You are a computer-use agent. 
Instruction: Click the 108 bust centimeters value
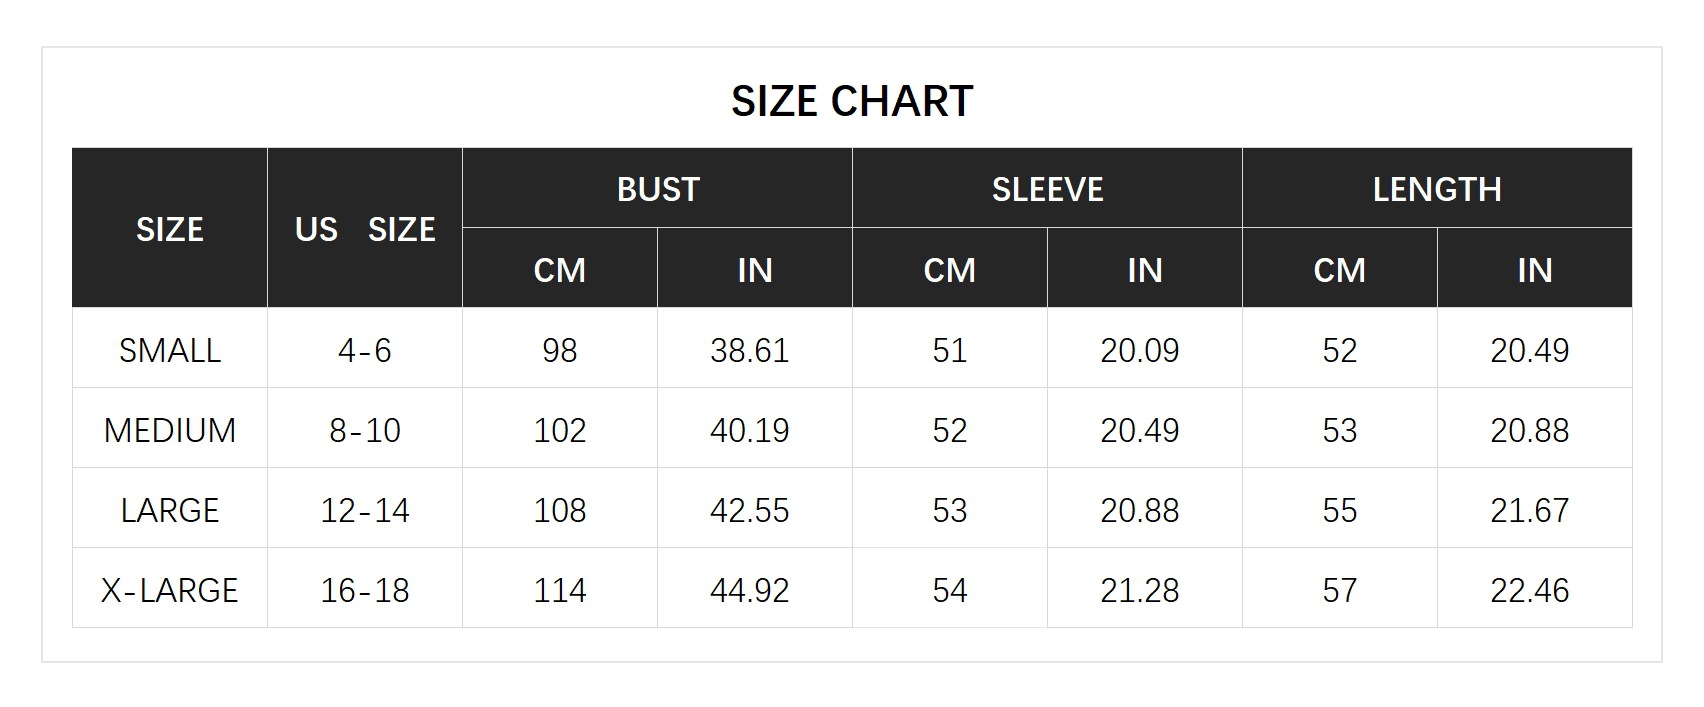tap(560, 510)
